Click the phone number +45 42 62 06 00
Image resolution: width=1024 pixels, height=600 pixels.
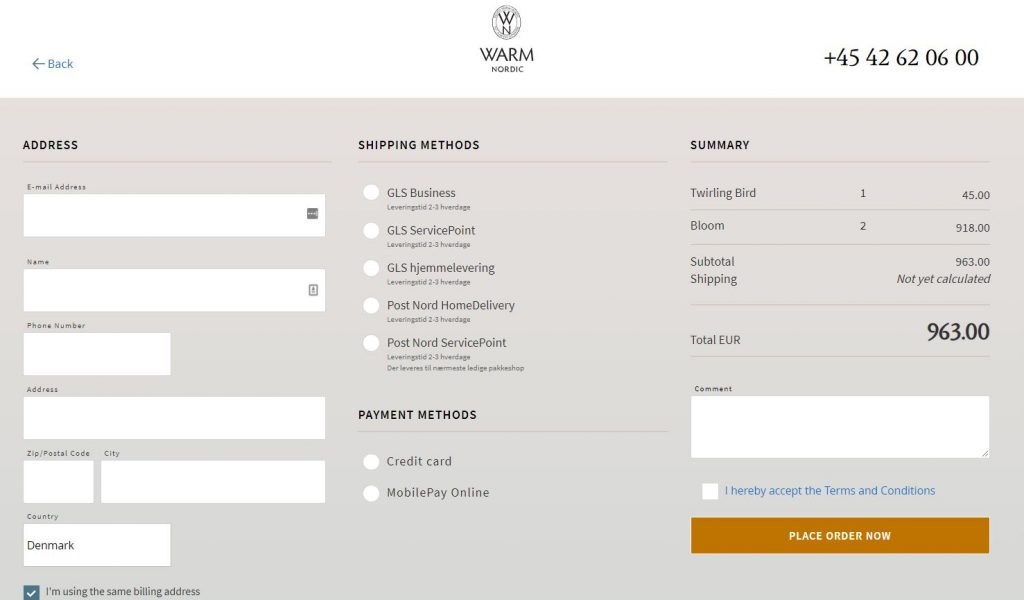pyautogui.click(x=901, y=57)
